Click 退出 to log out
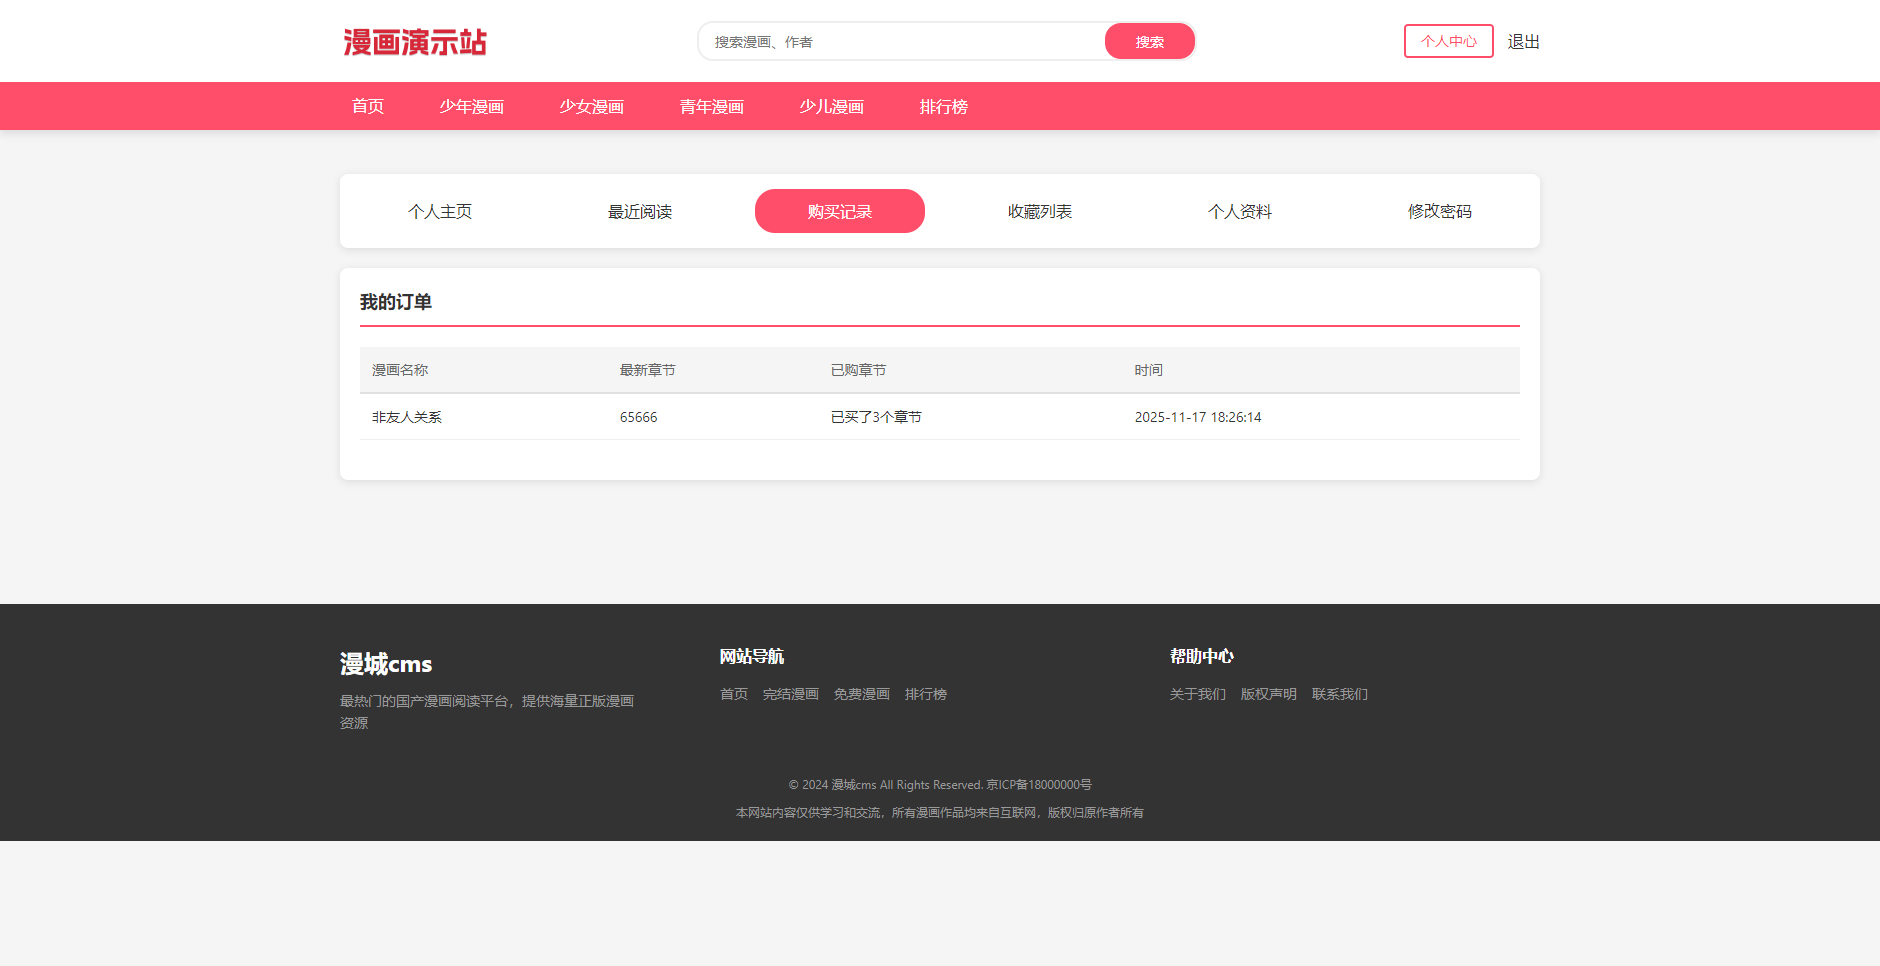Viewport: 1880px width, 966px height. click(x=1523, y=42)
